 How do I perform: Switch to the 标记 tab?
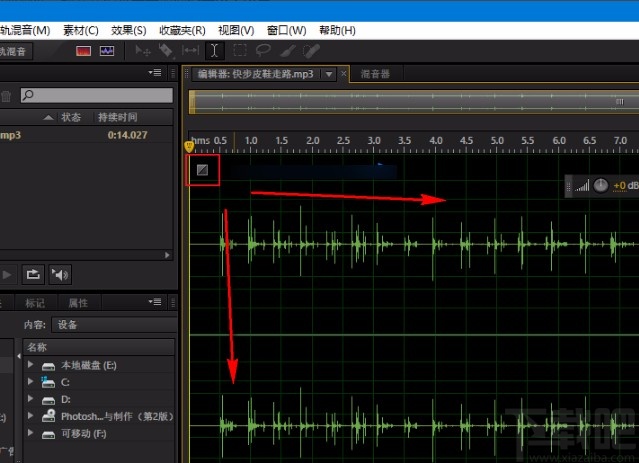35,303
